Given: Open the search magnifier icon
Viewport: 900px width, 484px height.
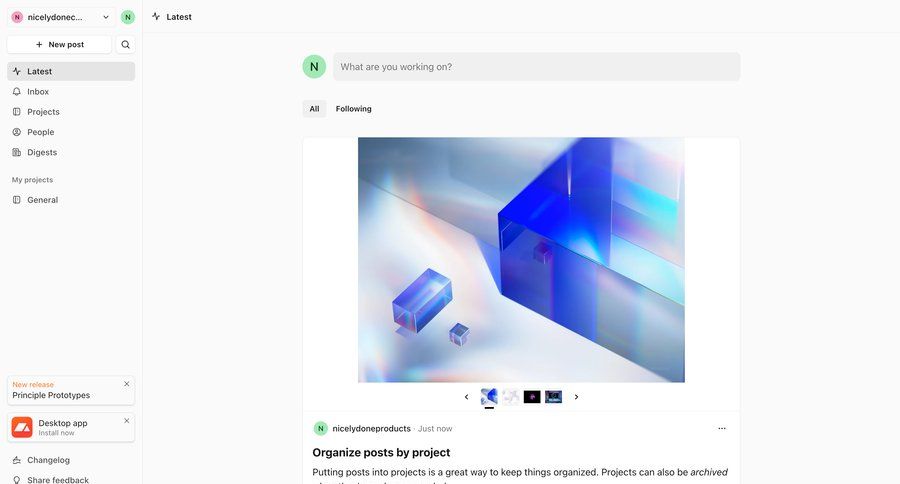Looking at the screenshot, I should (125, 44).
